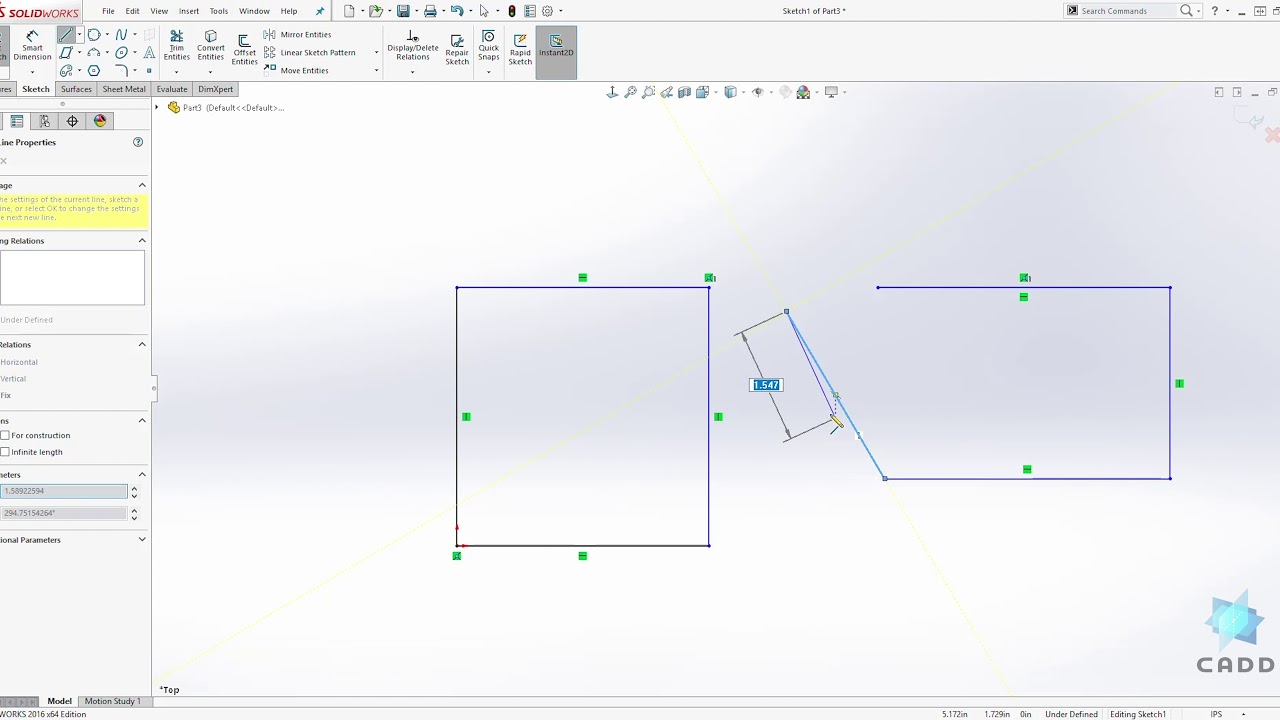Viewport: 1280px width, 720px height.
Task: Click Quick Snaps tool
Action: (x=488, y=46)
